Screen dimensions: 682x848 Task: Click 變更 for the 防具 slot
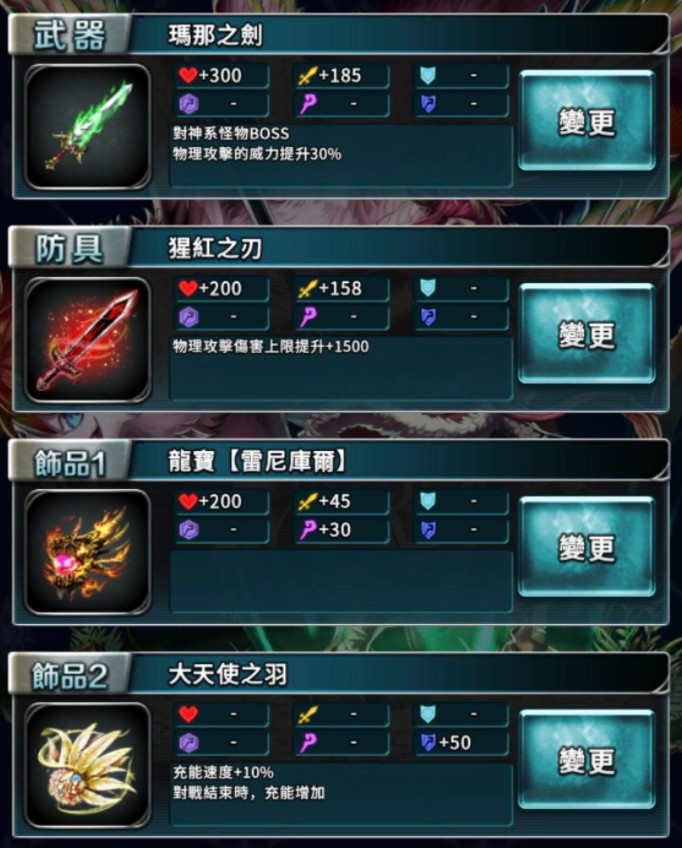click(587, 334)
